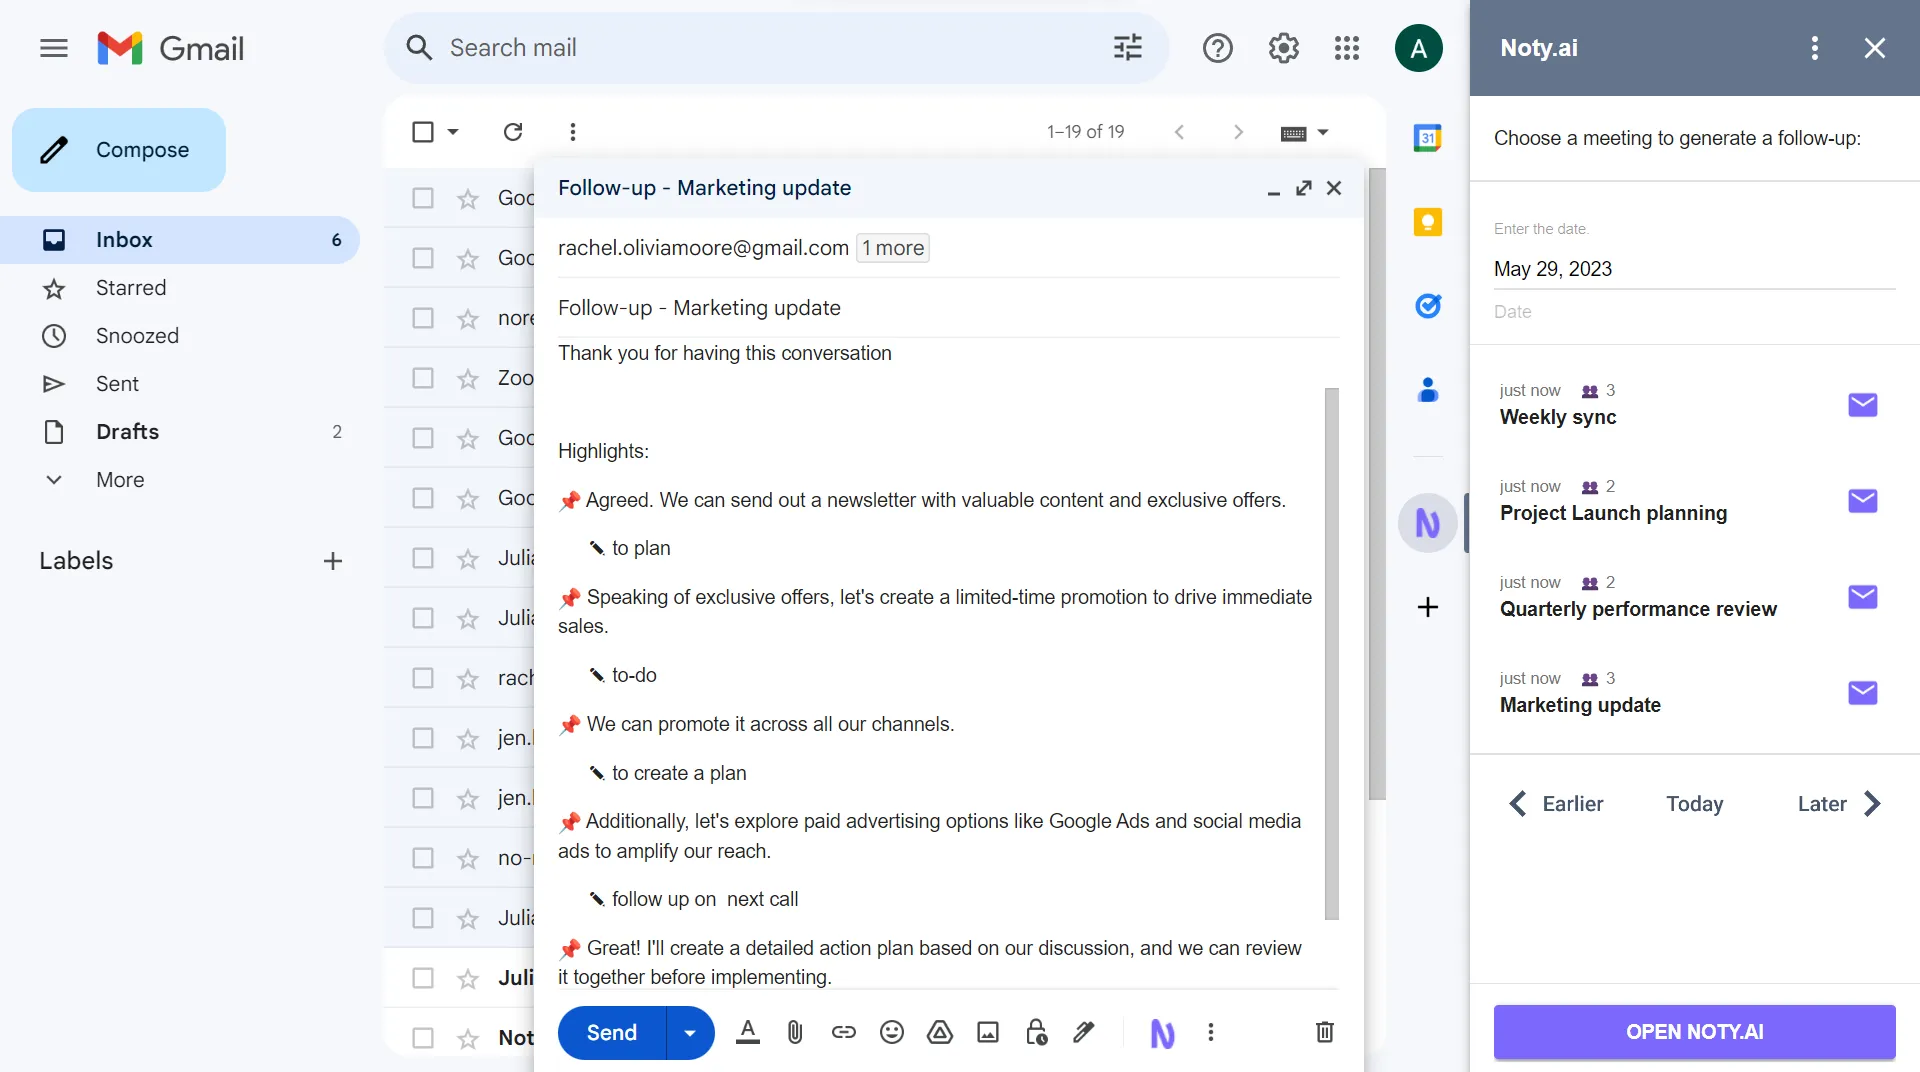This screenshot has height=1072, width=1920.
Task: Open the account avatar A
Action: pyautogui.click(x=1418, y=48)
